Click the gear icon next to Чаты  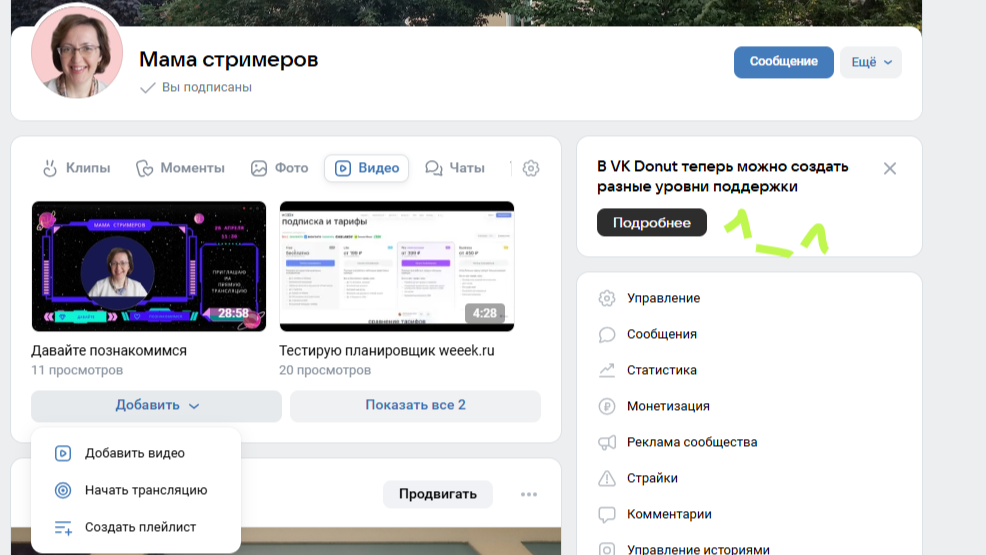tap(531, 168)
